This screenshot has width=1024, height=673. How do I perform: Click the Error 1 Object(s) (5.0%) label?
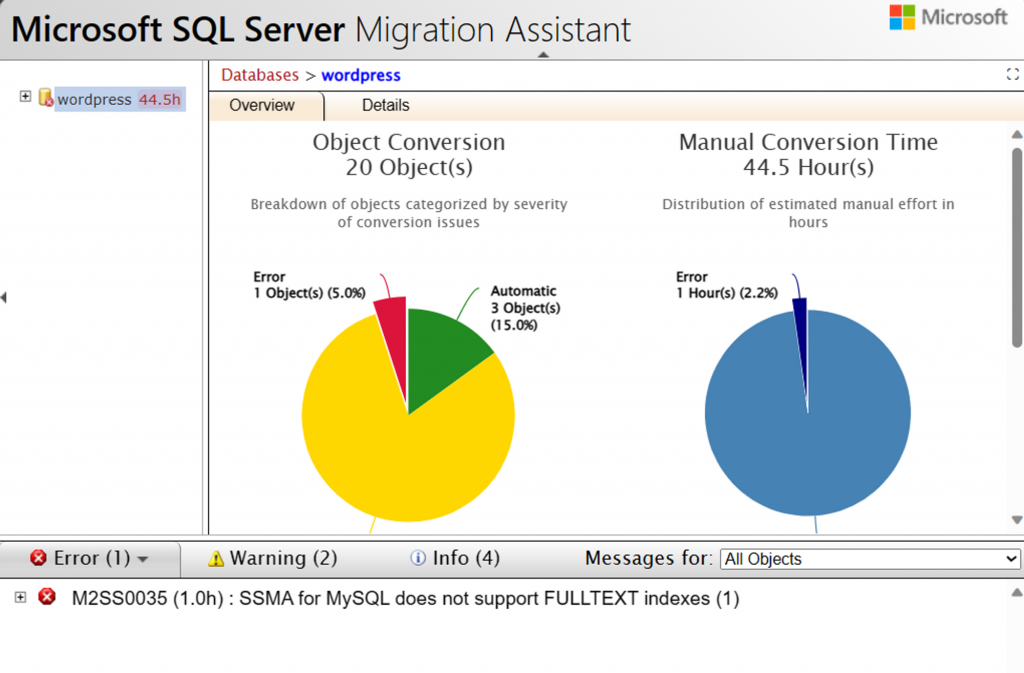(310, 285)
